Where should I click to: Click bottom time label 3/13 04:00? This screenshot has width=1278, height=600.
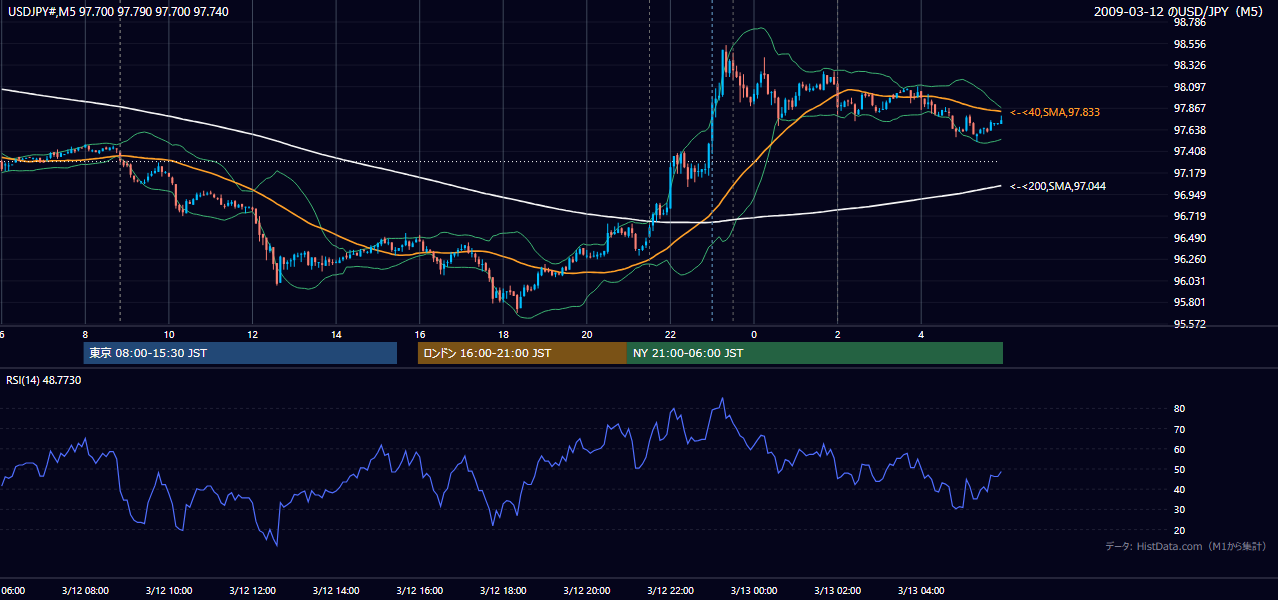coord(920,590)
